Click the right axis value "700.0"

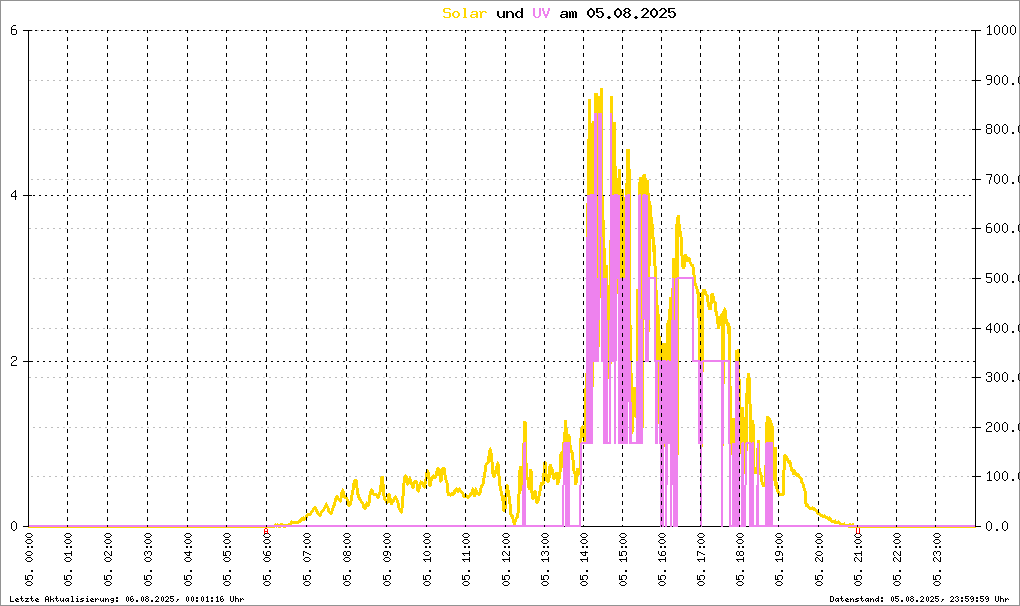coord(1002,179)
